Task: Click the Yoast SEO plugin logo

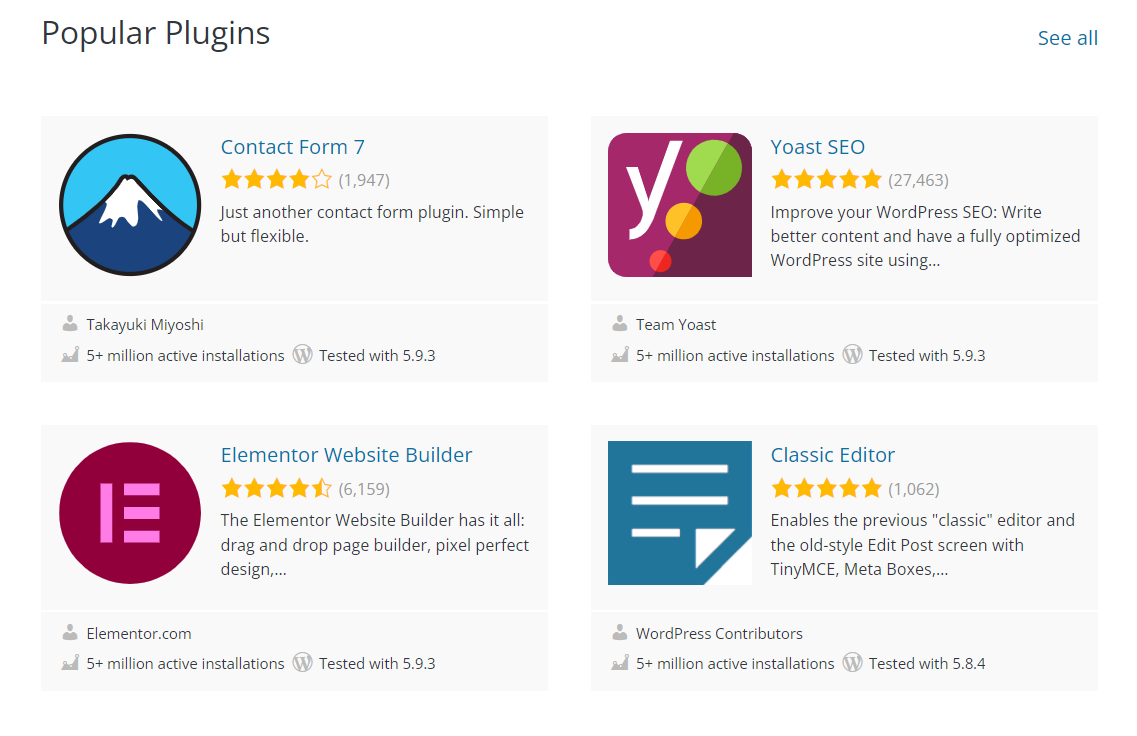Action: pos(680,204)
